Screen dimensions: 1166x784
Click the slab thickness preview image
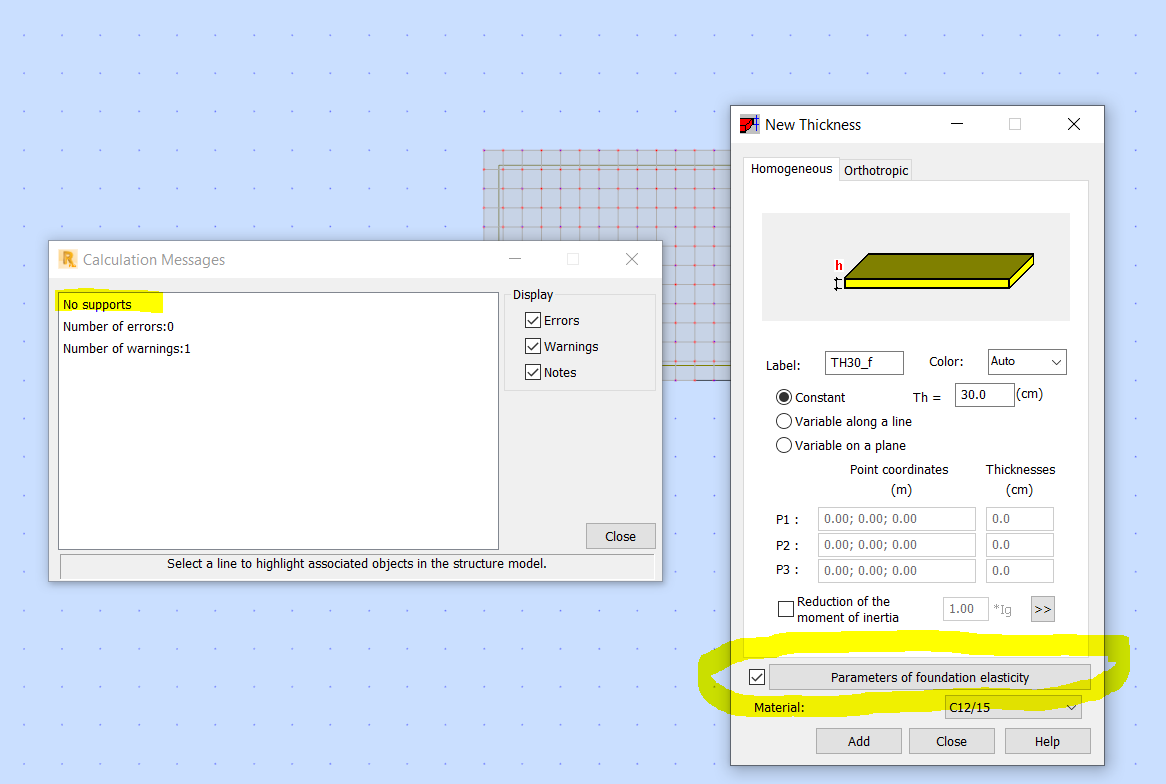916,266
